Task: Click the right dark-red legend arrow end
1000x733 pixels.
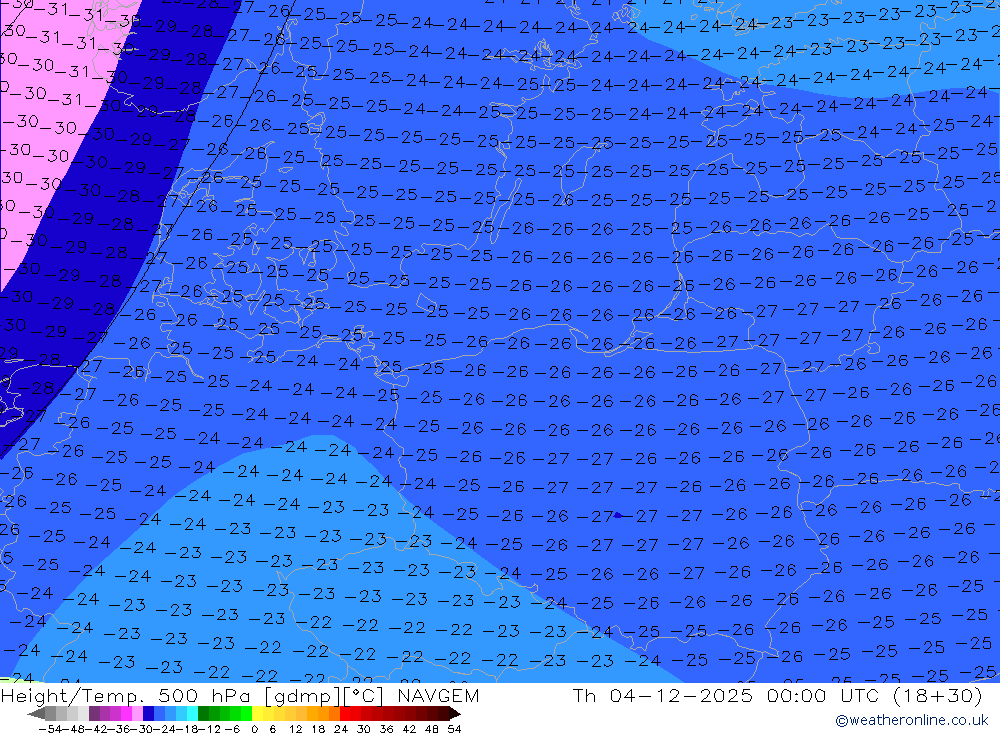Action: (455, 713)
